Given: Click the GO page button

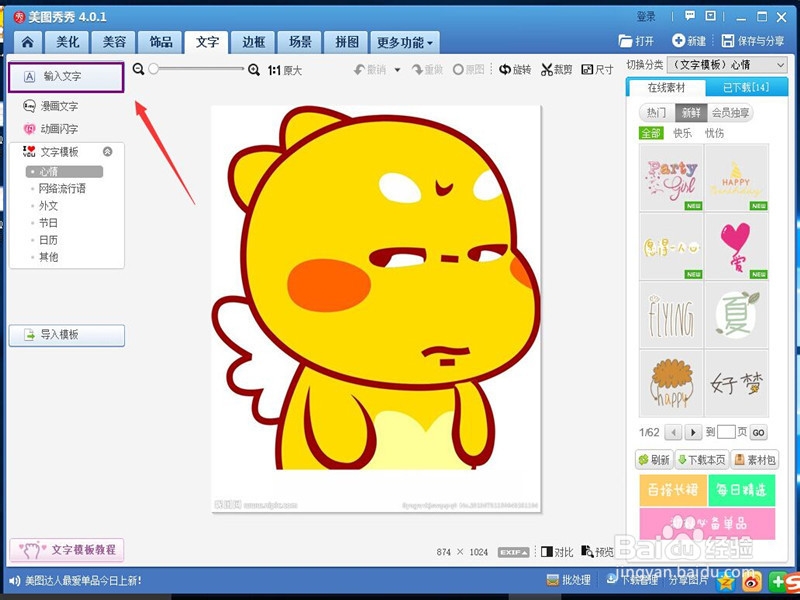Looking at the screenshot, I should (758, 433).
